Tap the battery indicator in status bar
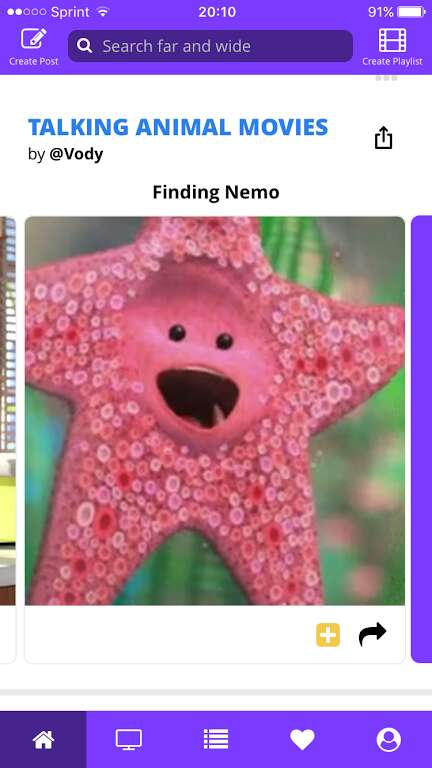 point(411,12)
